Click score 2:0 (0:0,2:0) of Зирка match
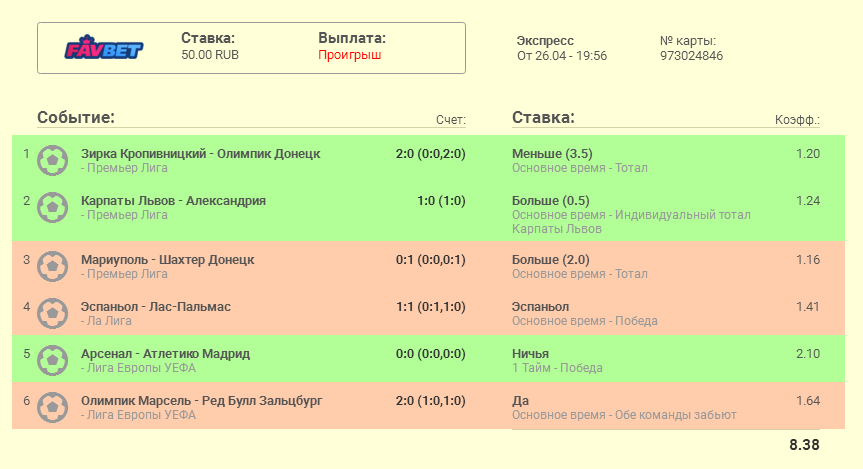863x469 pixels. [x=430, y=154]
